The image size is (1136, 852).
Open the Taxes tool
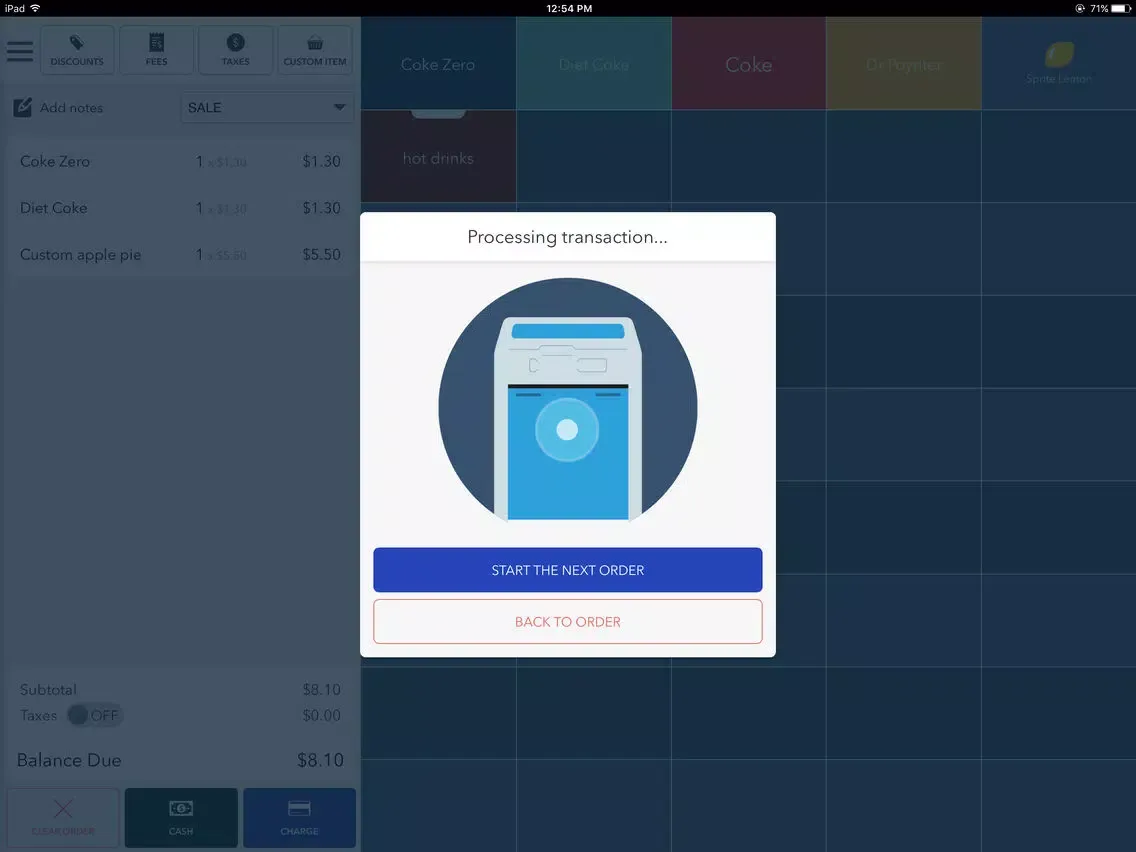point(235,50)
